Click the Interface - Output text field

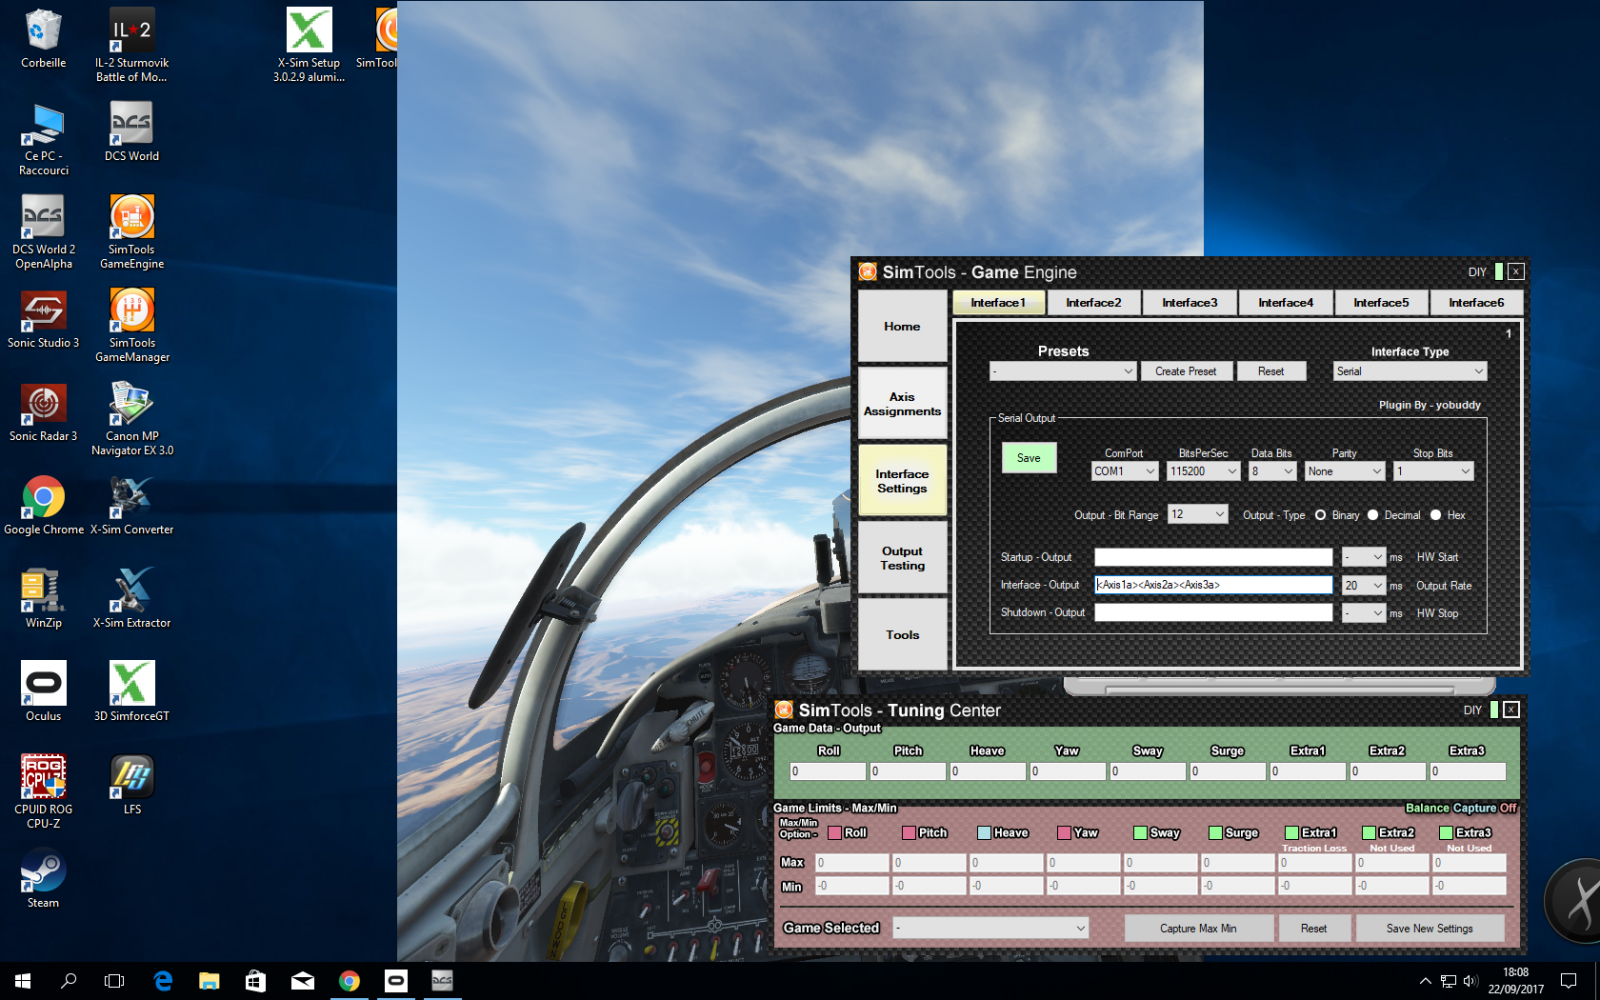(1213, 585)
